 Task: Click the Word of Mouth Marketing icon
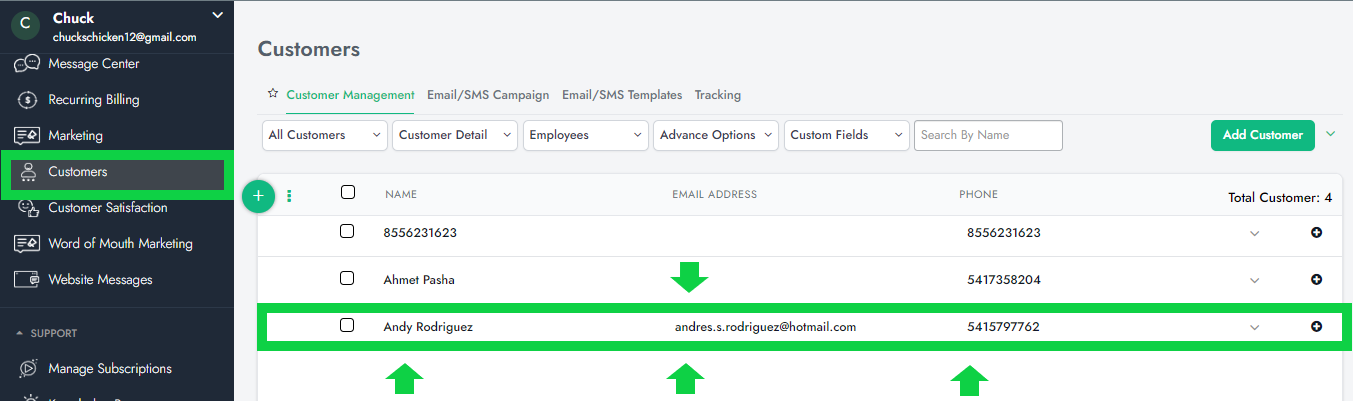coord(27,244)
